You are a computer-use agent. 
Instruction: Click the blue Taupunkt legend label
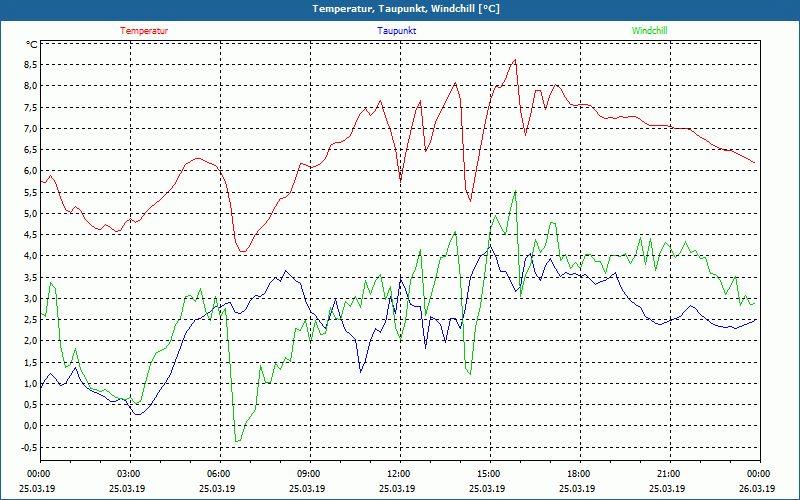pos(396,31)
